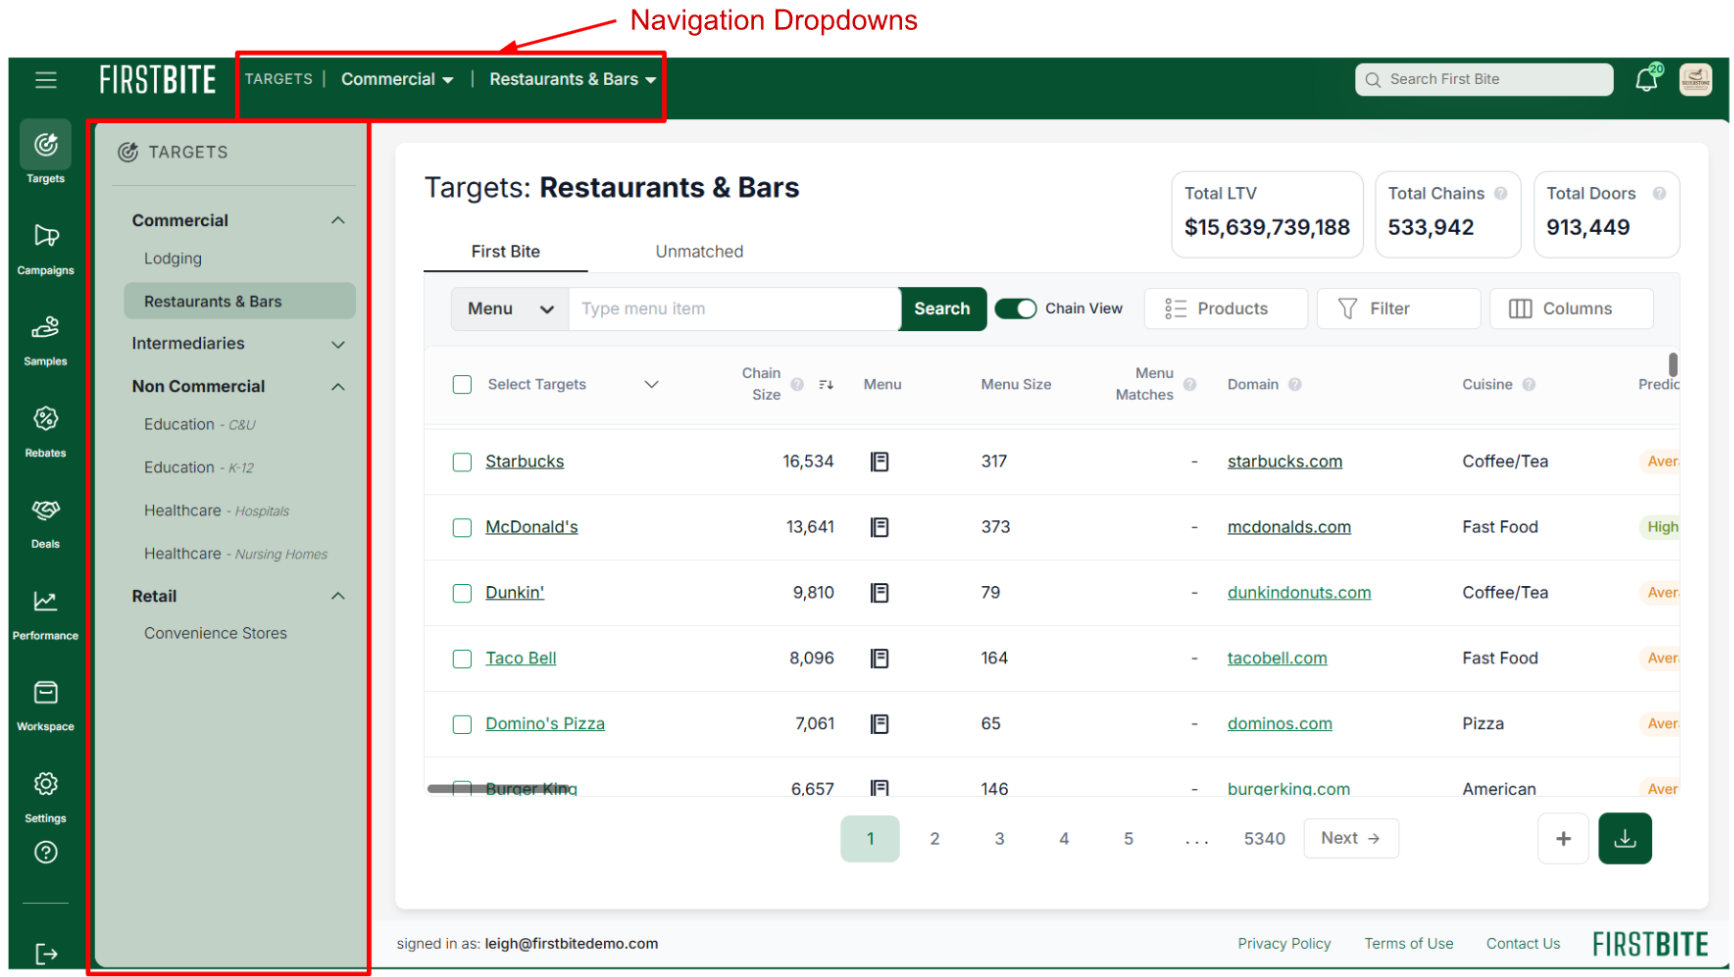Open the McDonald's menu icon
Viewport: 1734px width, 977px height.
click(880, 528)
